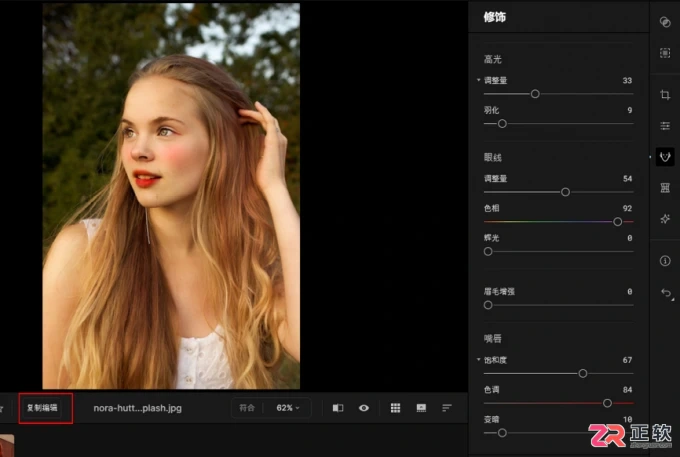Click the 高光 section heading
The image size is (680, 457).
tap(493, 59)
